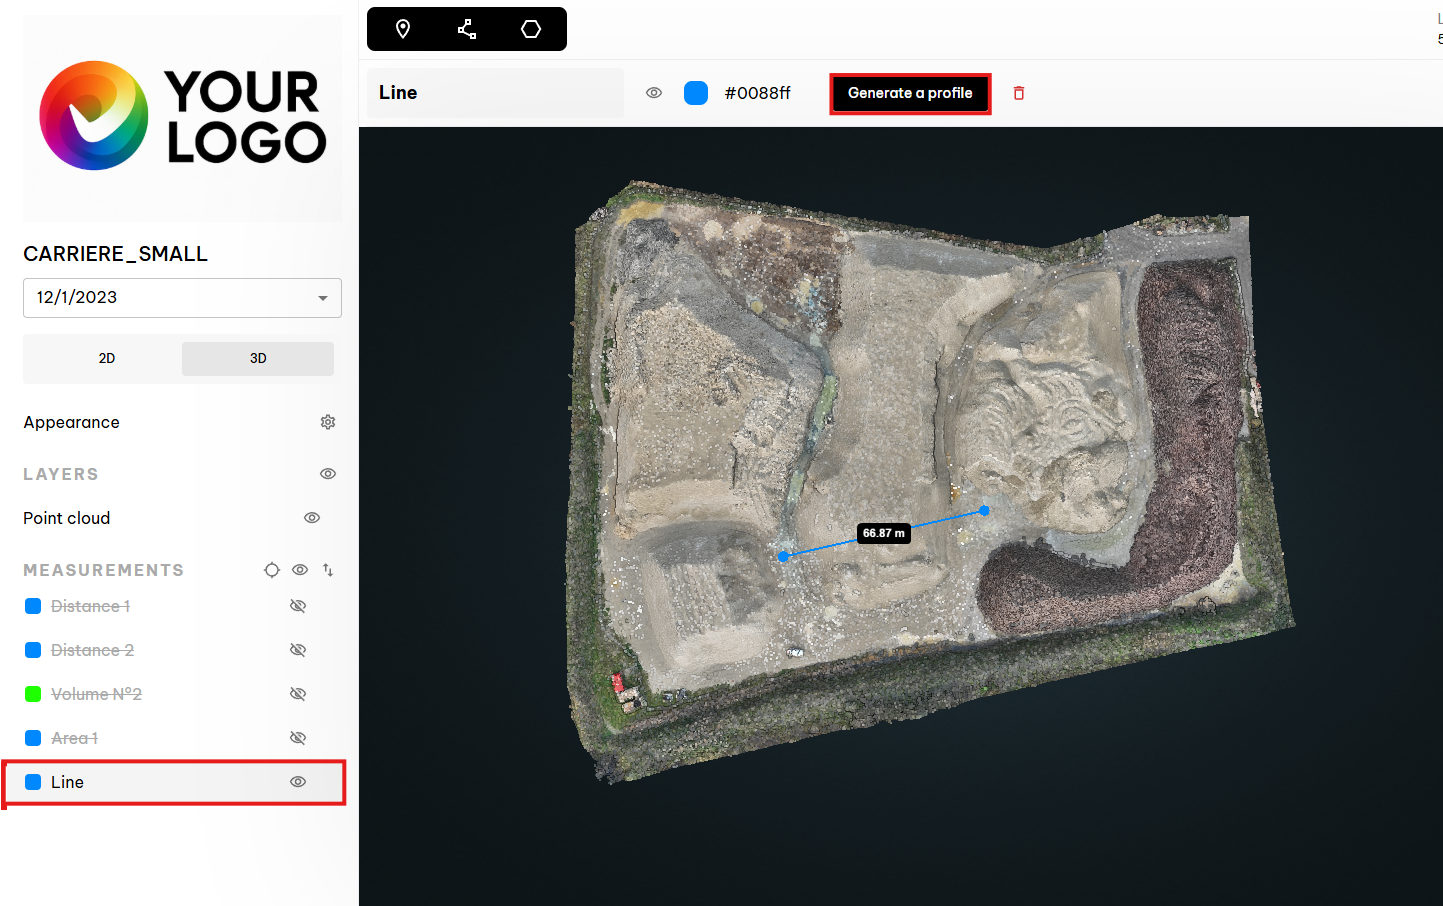This screenshot has width=1443, height=906.
Task: Click the Line name field
Action: pos(495,93)
